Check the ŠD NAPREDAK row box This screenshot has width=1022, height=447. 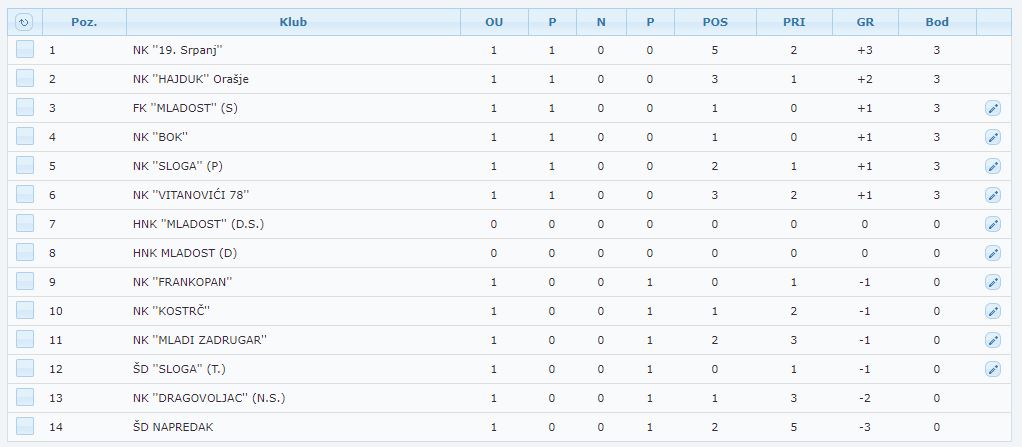[x=25, y=427]
